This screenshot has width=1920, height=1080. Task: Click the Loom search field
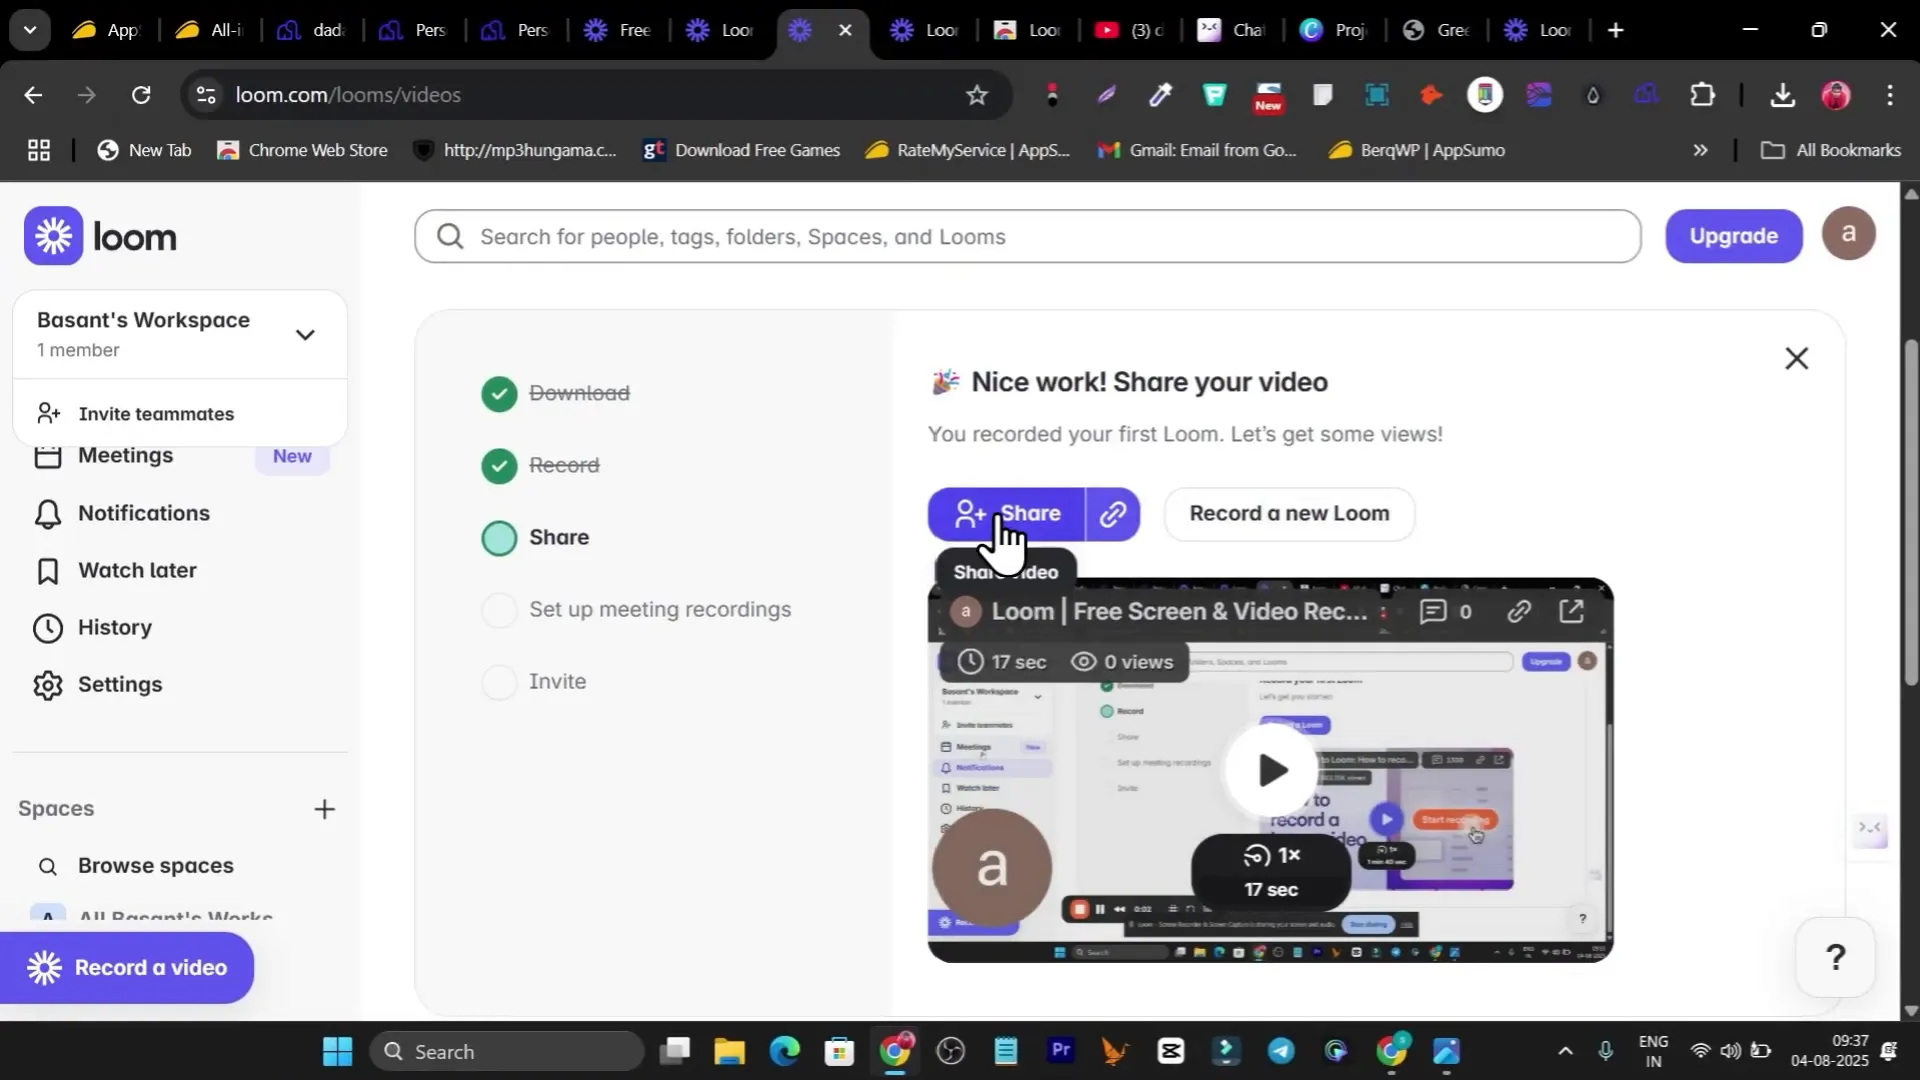[x=1027, y=237]
